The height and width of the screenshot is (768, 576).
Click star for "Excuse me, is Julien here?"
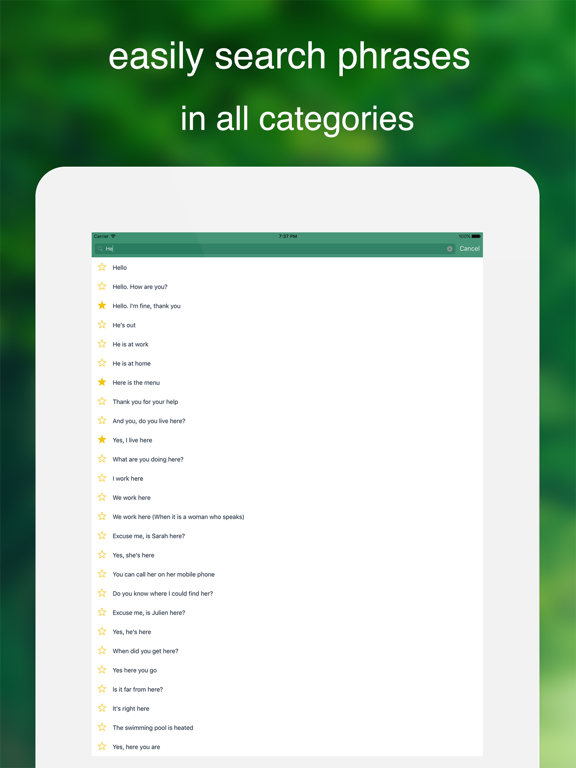point(102,612)
